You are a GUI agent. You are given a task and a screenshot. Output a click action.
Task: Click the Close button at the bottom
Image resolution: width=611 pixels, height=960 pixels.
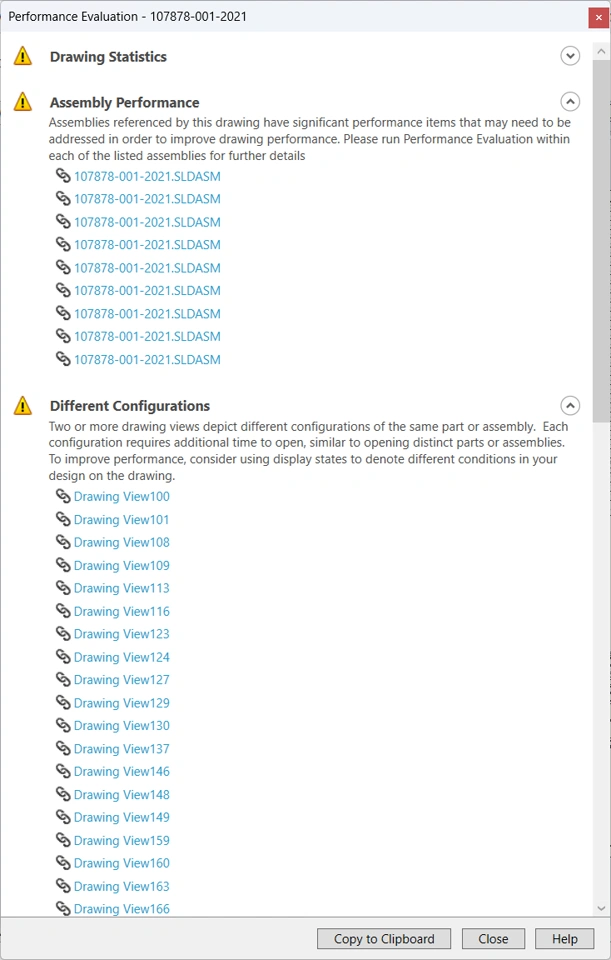493,939
